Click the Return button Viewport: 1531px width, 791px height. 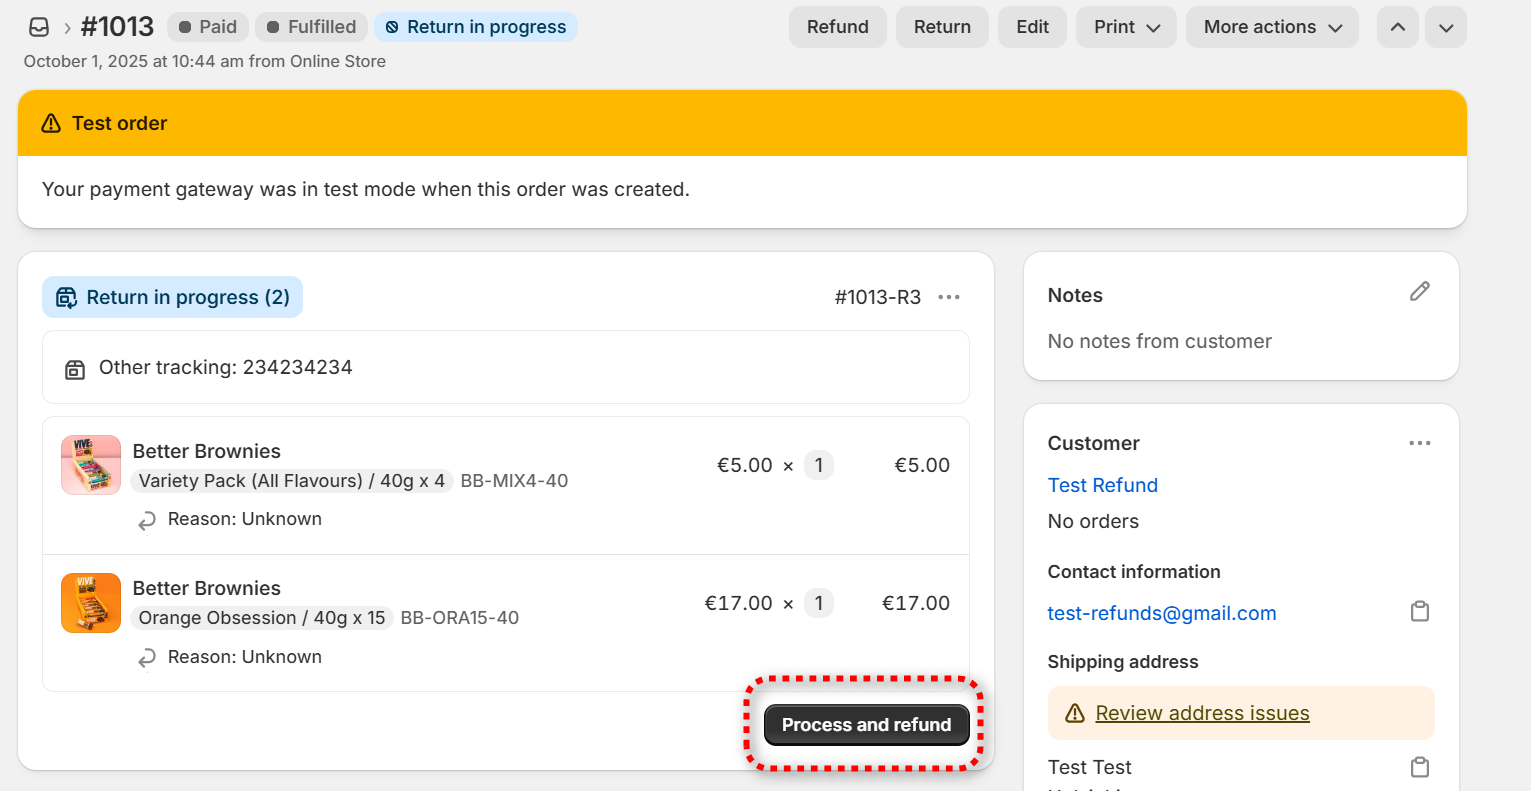(942, 27)
